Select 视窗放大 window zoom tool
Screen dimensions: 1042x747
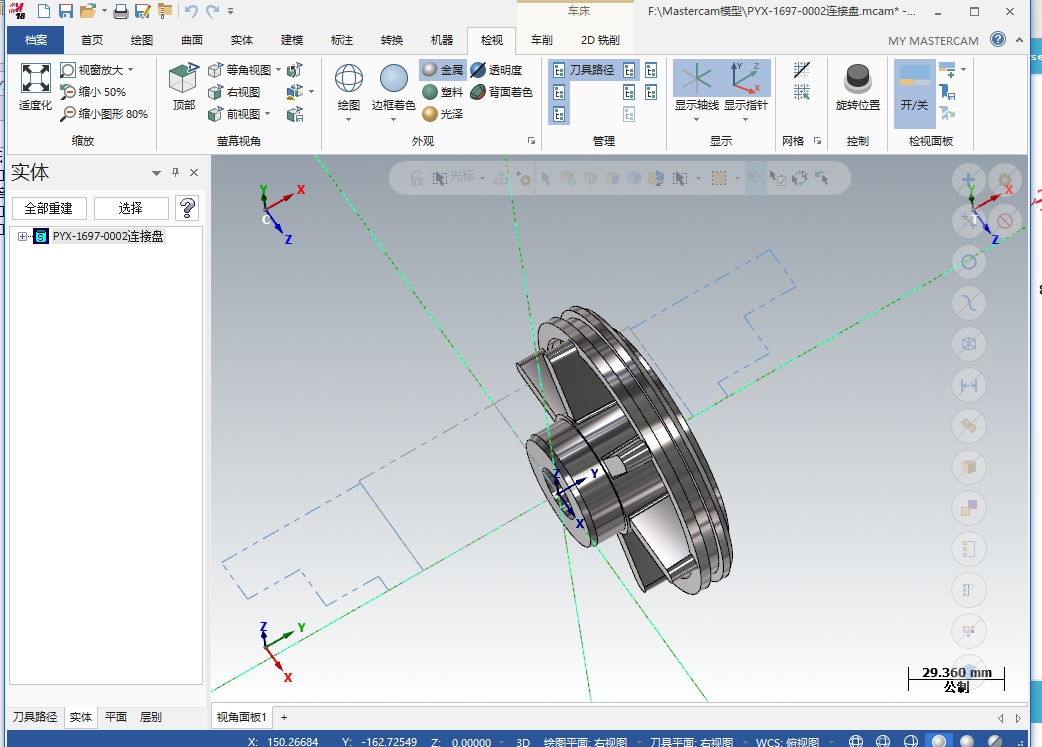[92, 70]
